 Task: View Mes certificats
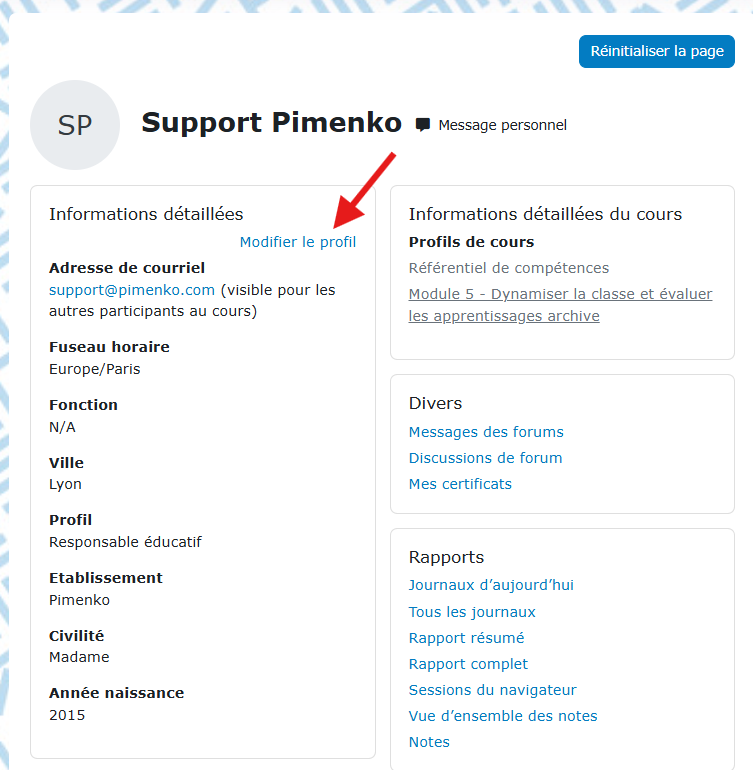(460, 484)
